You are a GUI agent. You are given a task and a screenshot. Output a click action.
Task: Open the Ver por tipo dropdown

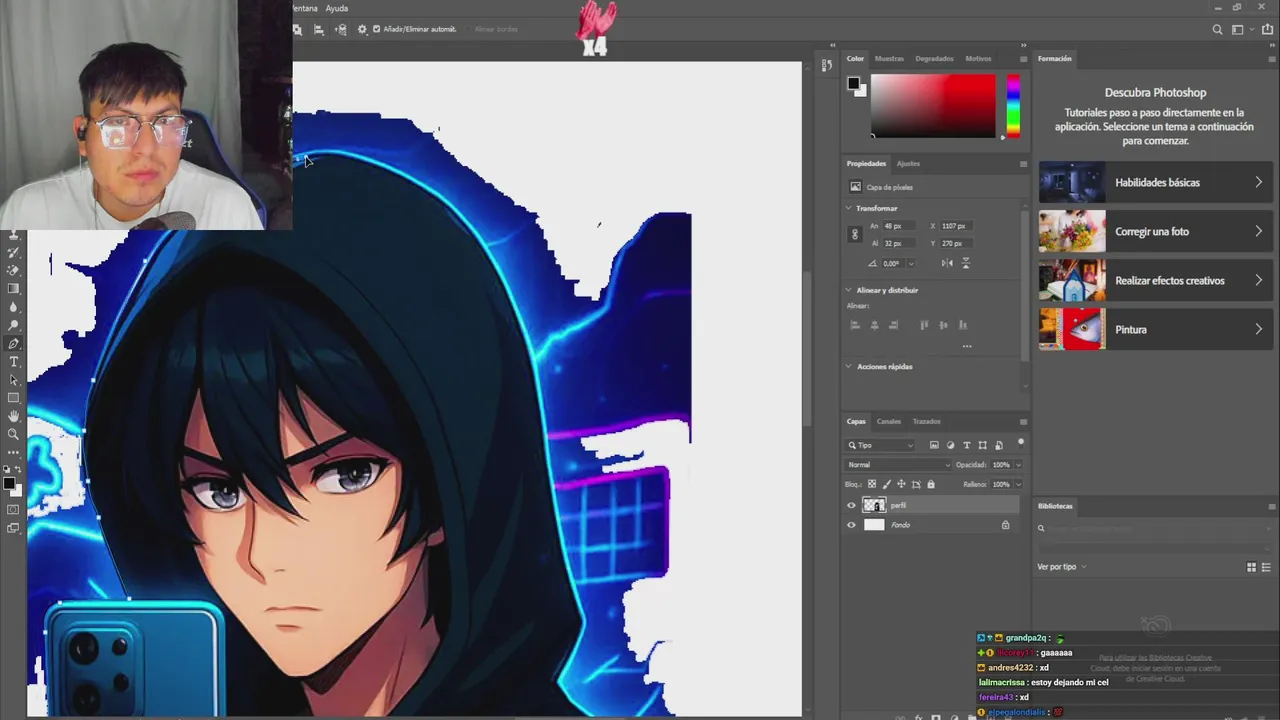pos(1061,567)
